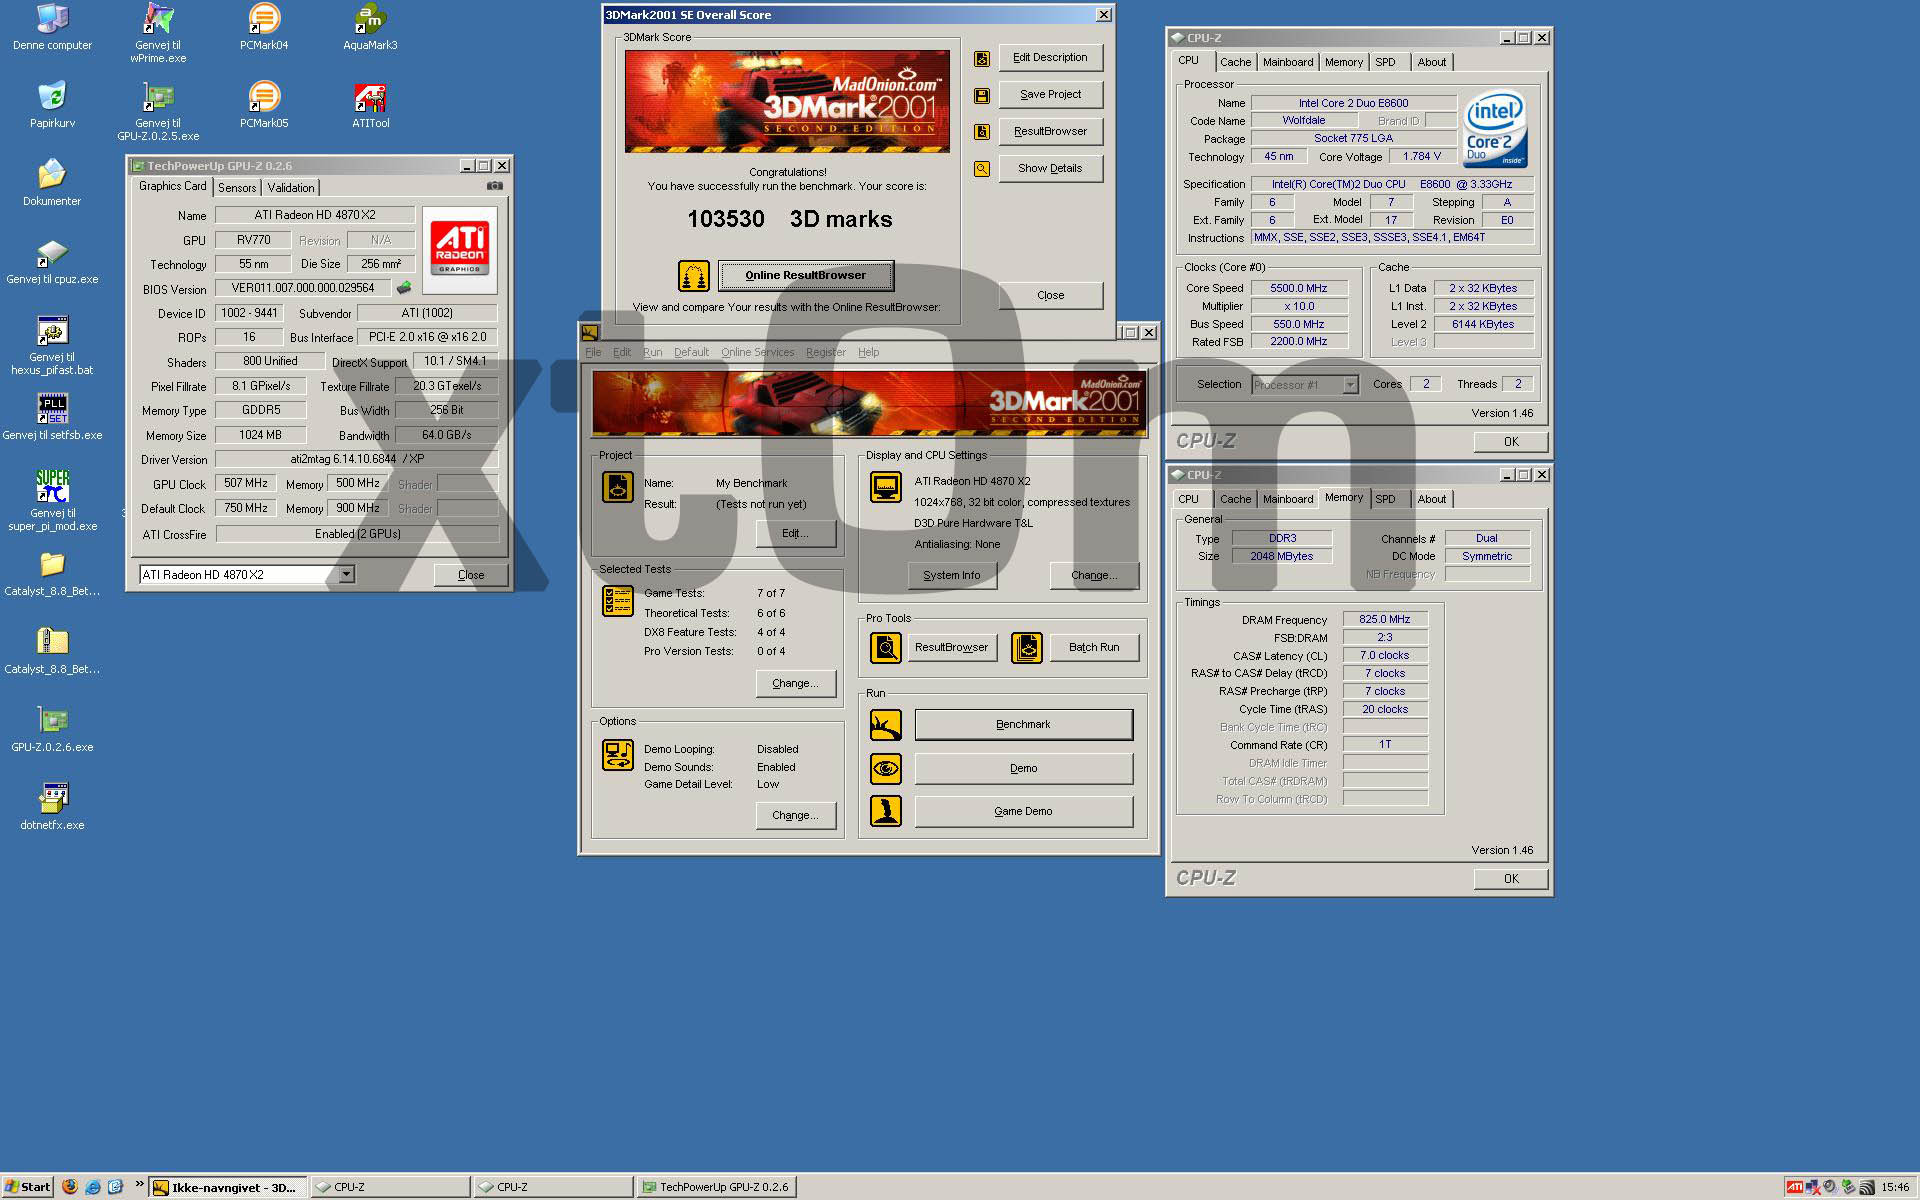Click the Game Demo button
This screenshot has width=1920, height=1200.
[1023, 811]
